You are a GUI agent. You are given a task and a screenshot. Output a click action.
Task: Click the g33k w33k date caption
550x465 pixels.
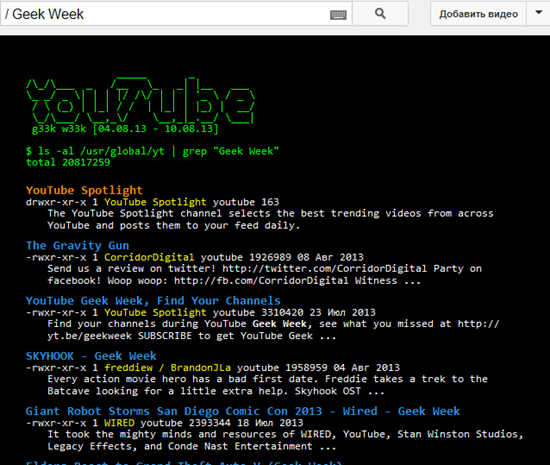[125, 129]
